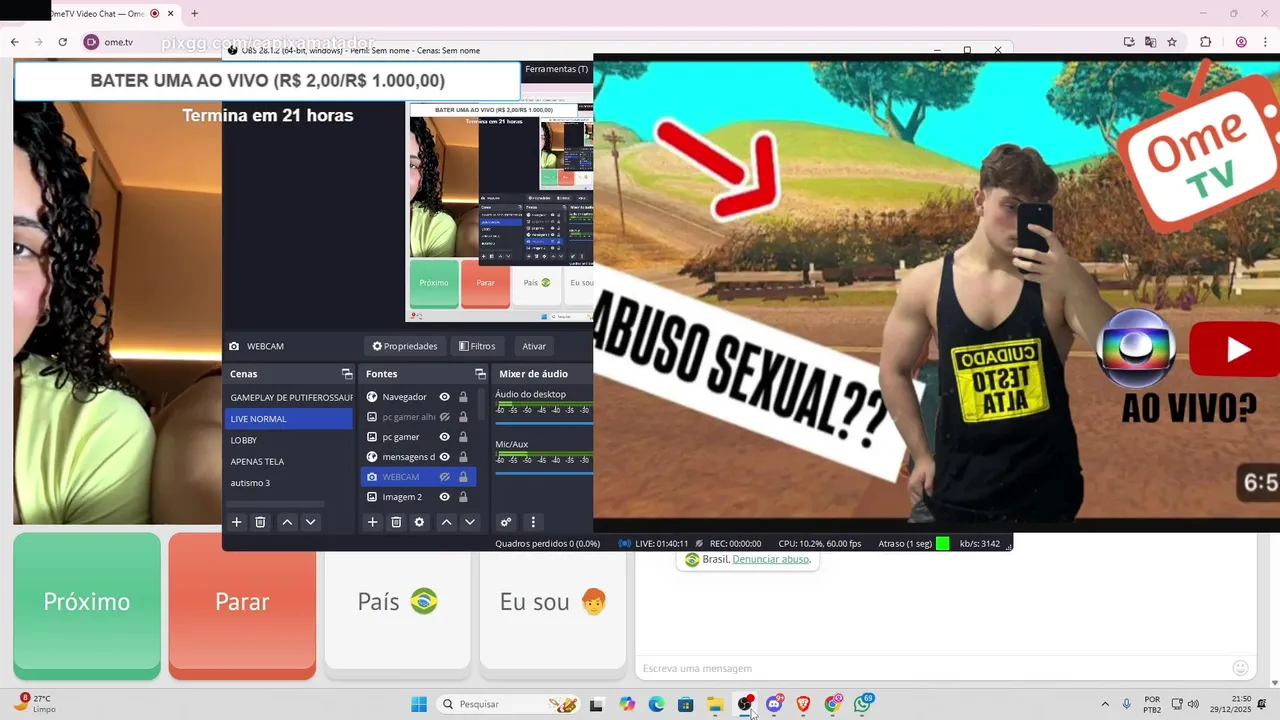
Task: Toggle lock on the mensagens source
Action: [x=463, y=457]
